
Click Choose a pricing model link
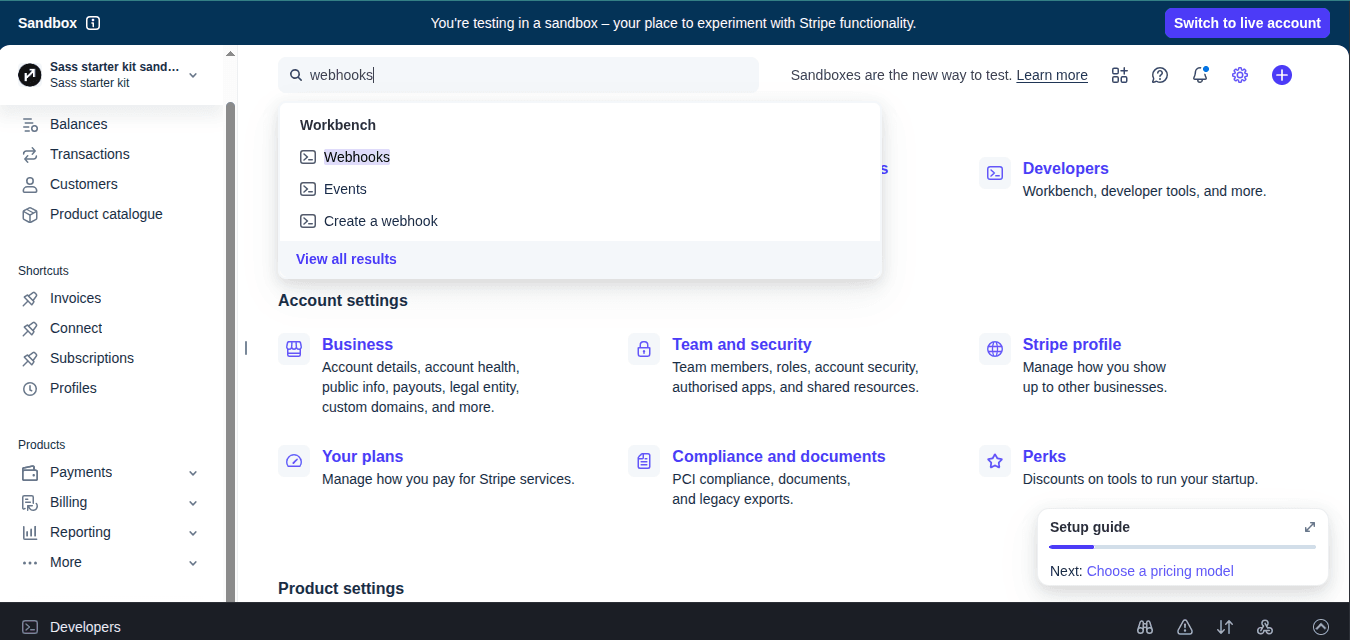(1160, 571)
